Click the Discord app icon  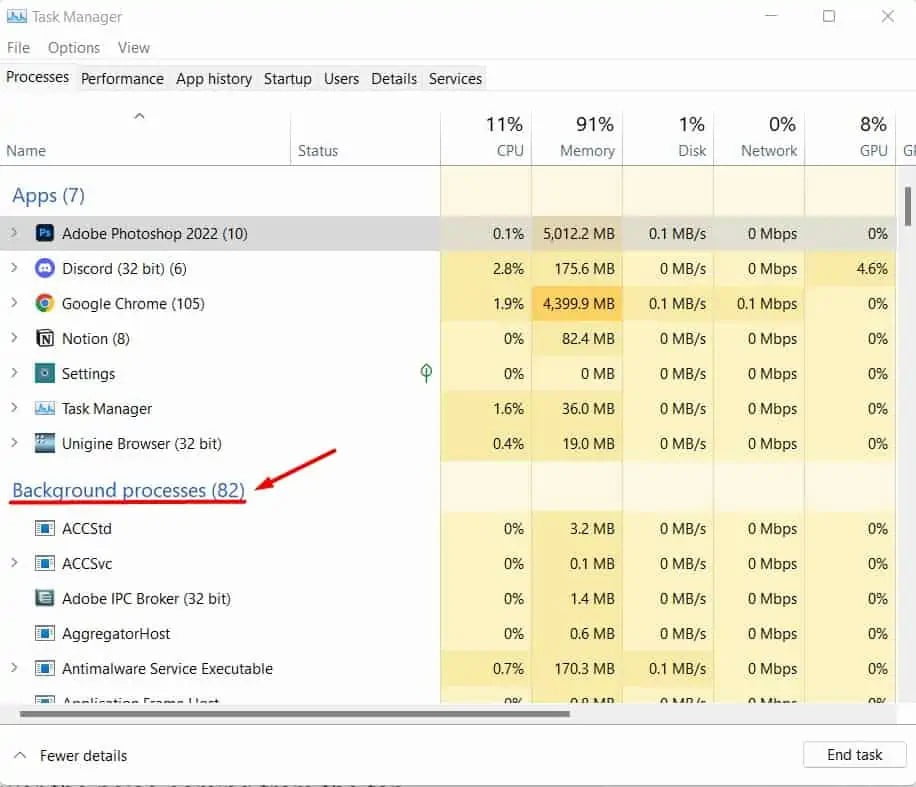[x=45, y=268]
